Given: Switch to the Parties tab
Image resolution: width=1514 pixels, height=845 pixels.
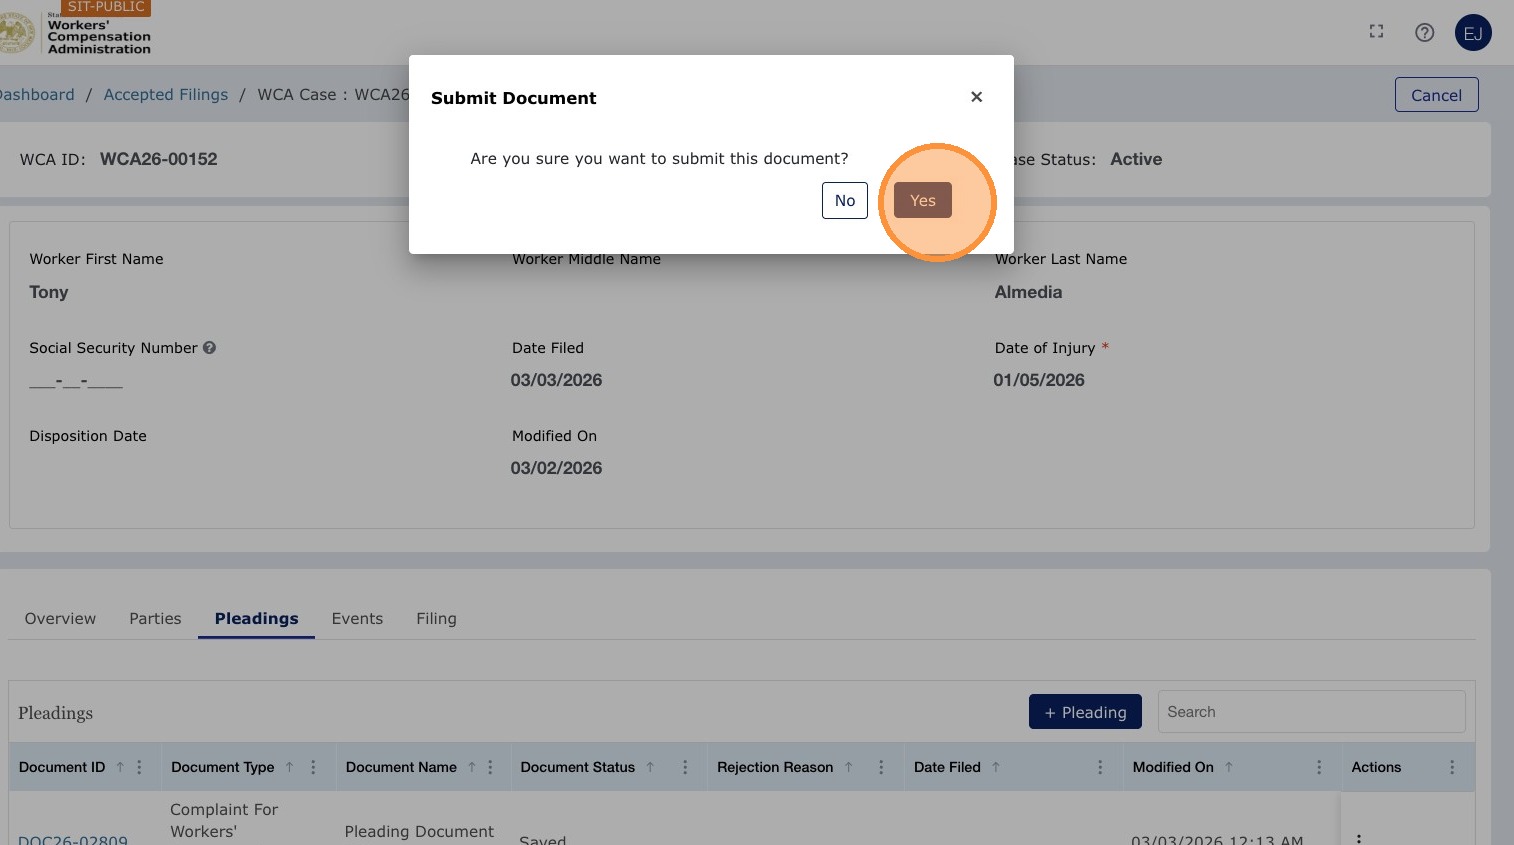Looking at the screenshot, I should pos(155,618).
